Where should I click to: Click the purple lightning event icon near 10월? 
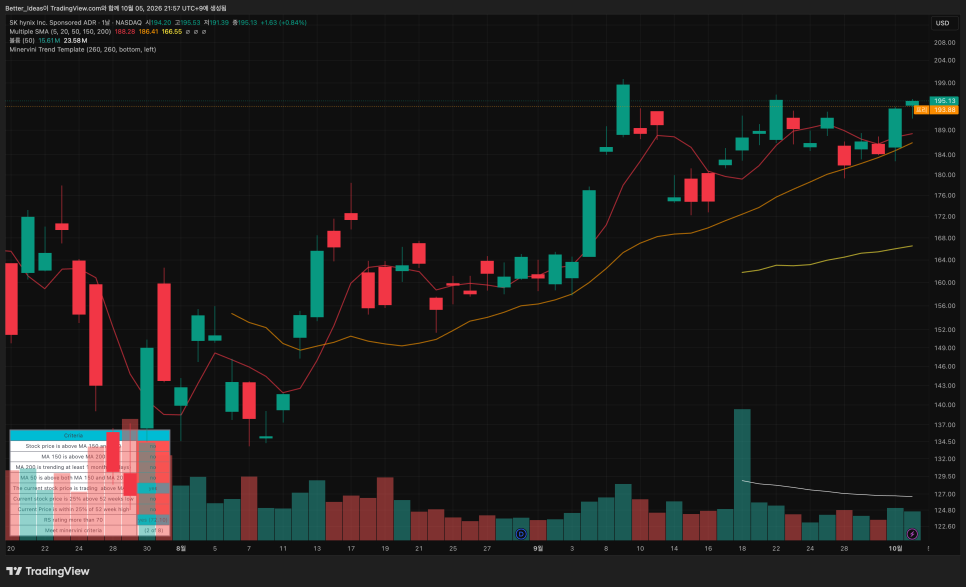coord(912,534)
